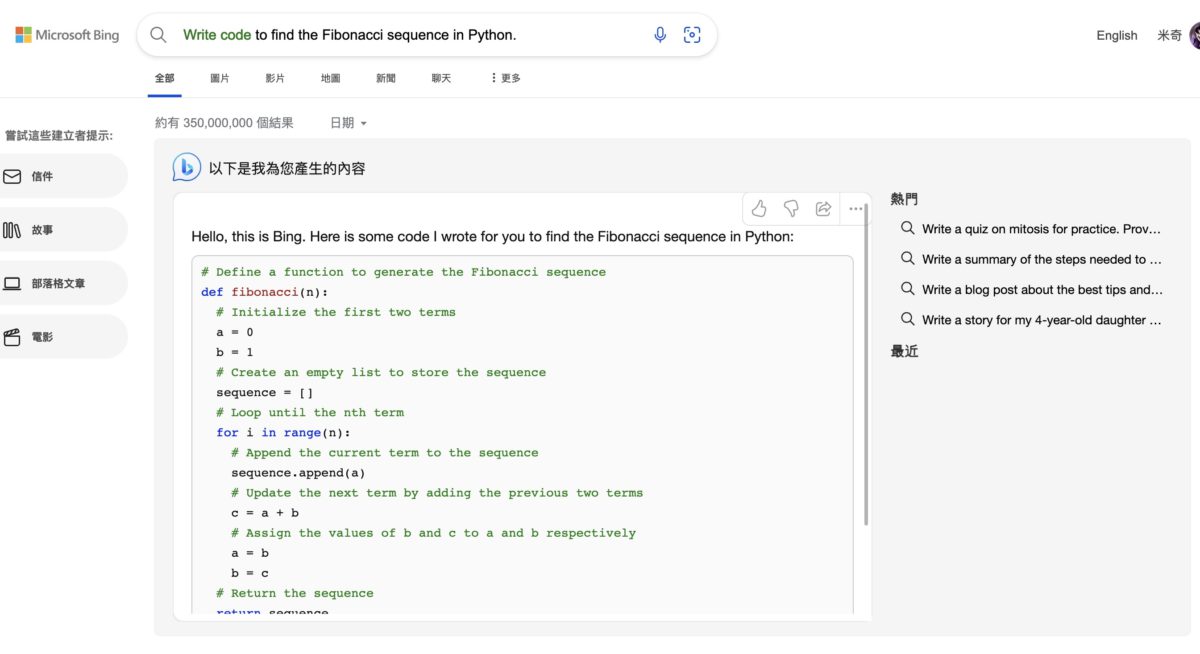
Task: Click the Microsoft Bing logo
Action: point(66,34)
